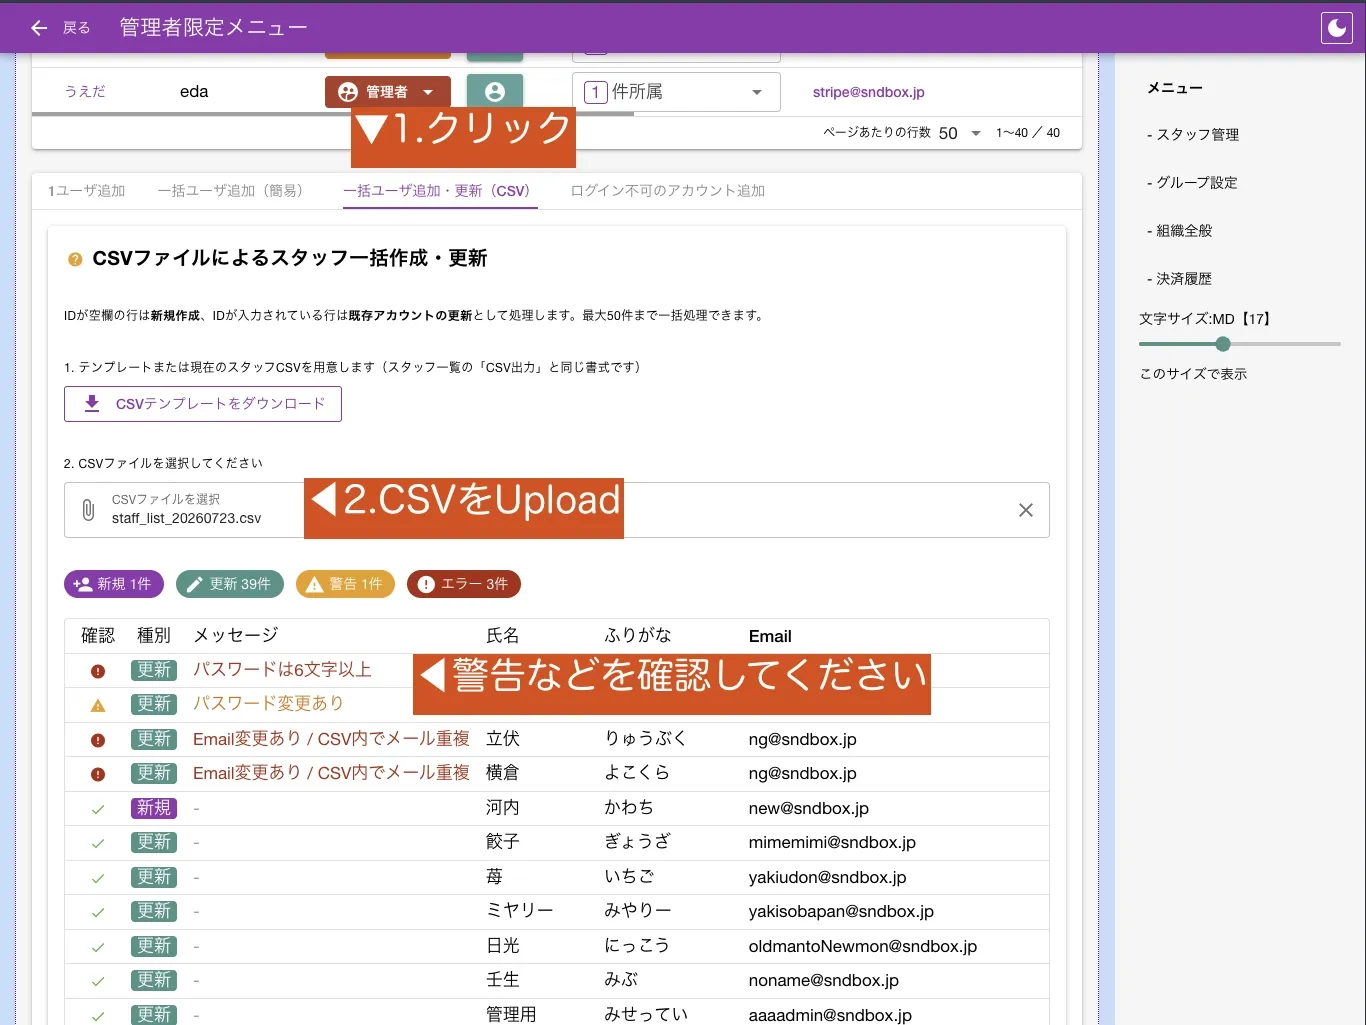Click the 更新 badge on 餃子 row
The width and height of the screenshot is (1366, 1025).
pos(154,842)
